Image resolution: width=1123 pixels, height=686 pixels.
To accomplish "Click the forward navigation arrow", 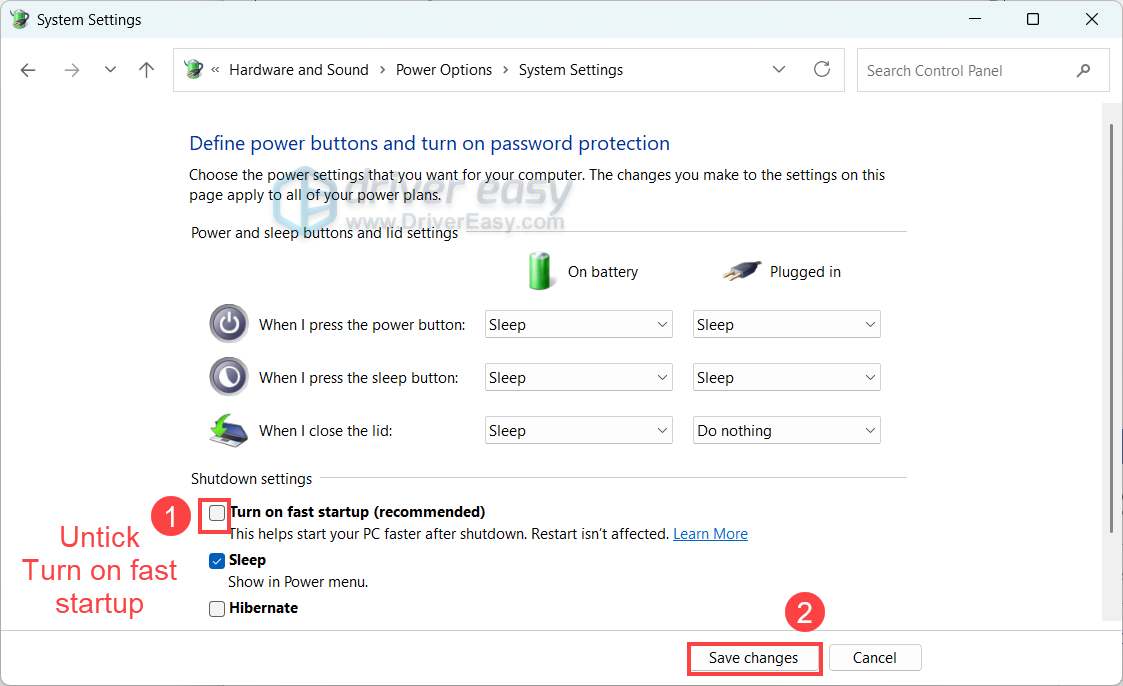I will pos(72,70).
